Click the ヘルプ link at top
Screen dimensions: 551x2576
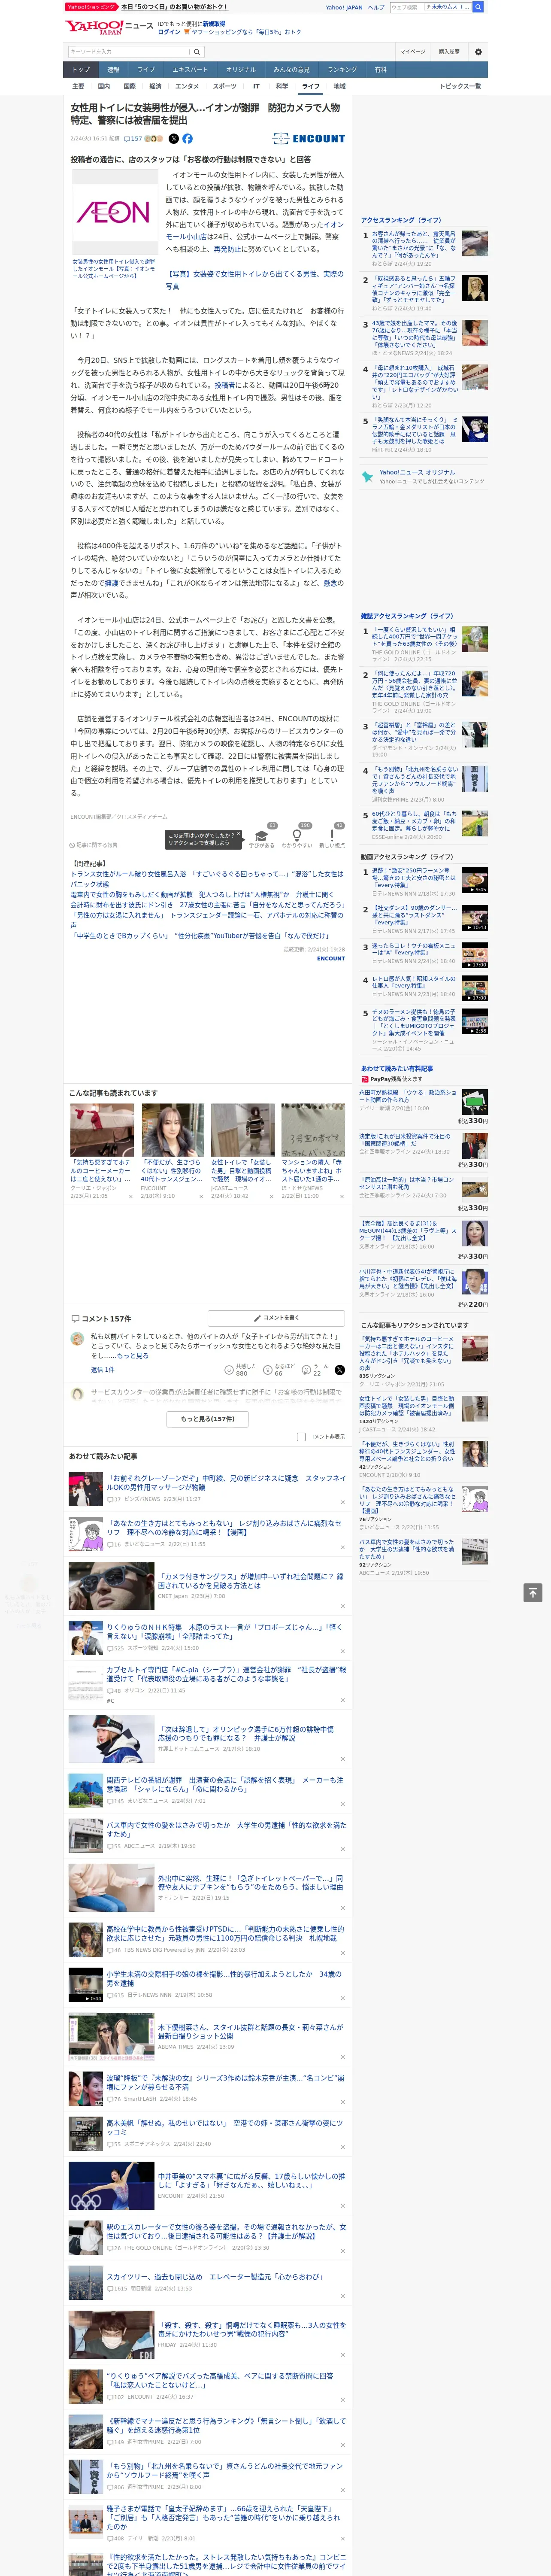click(375, 7)
